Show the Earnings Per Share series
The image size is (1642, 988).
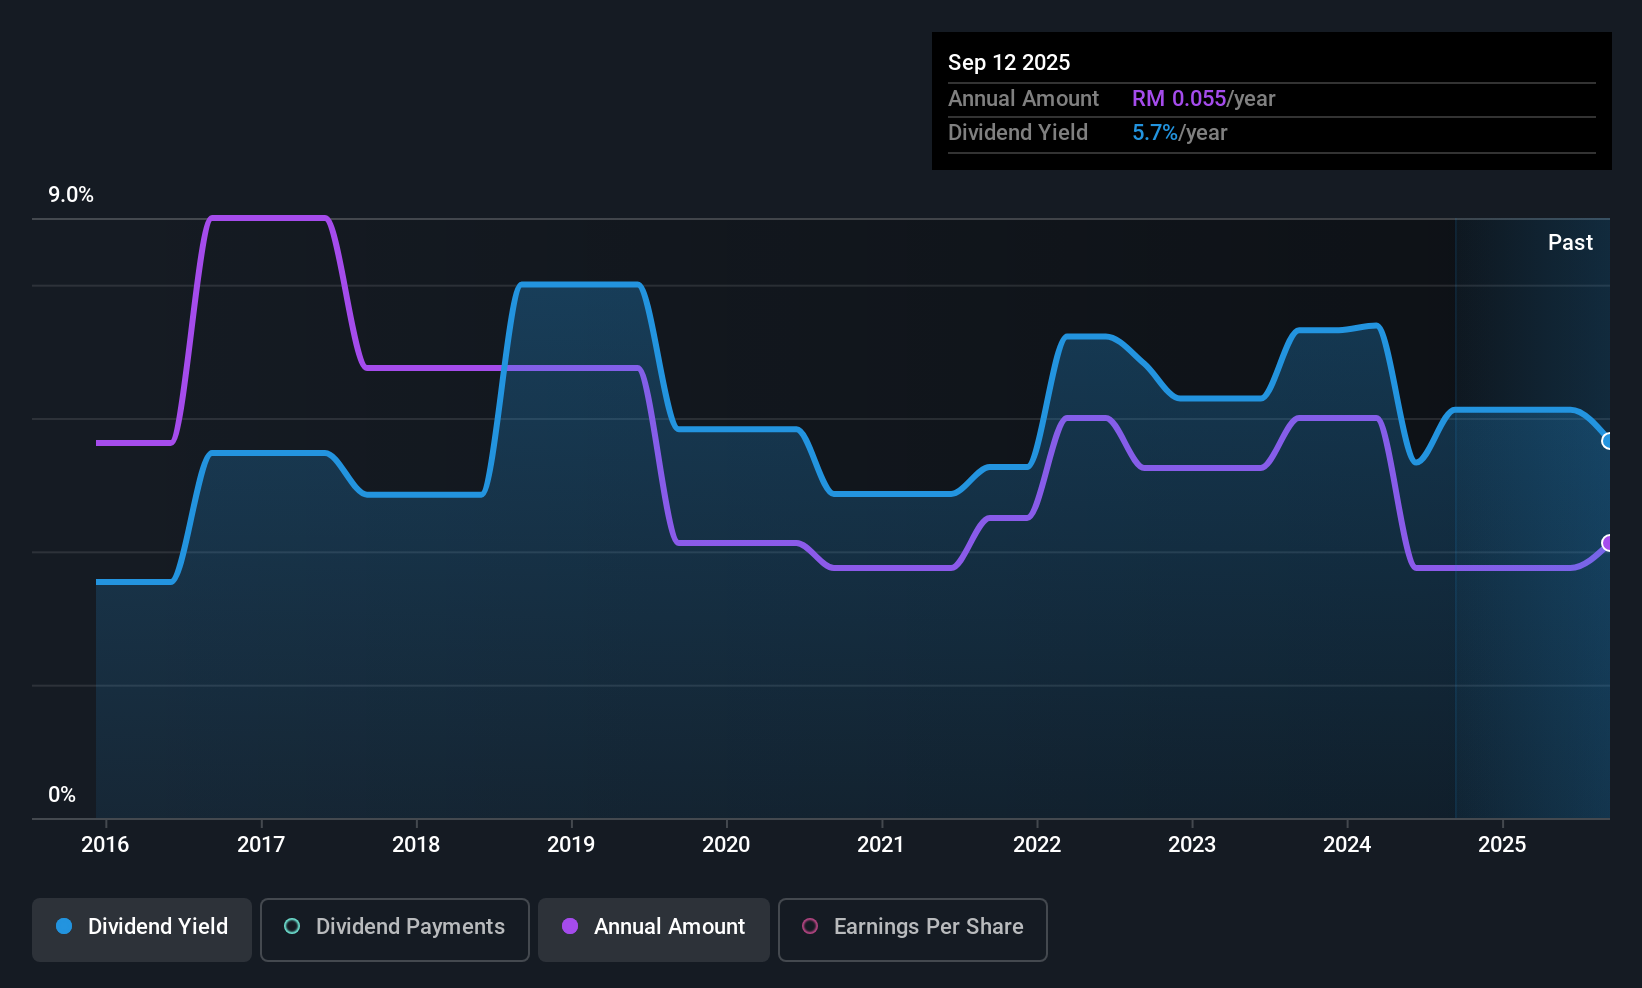[912, 928]
